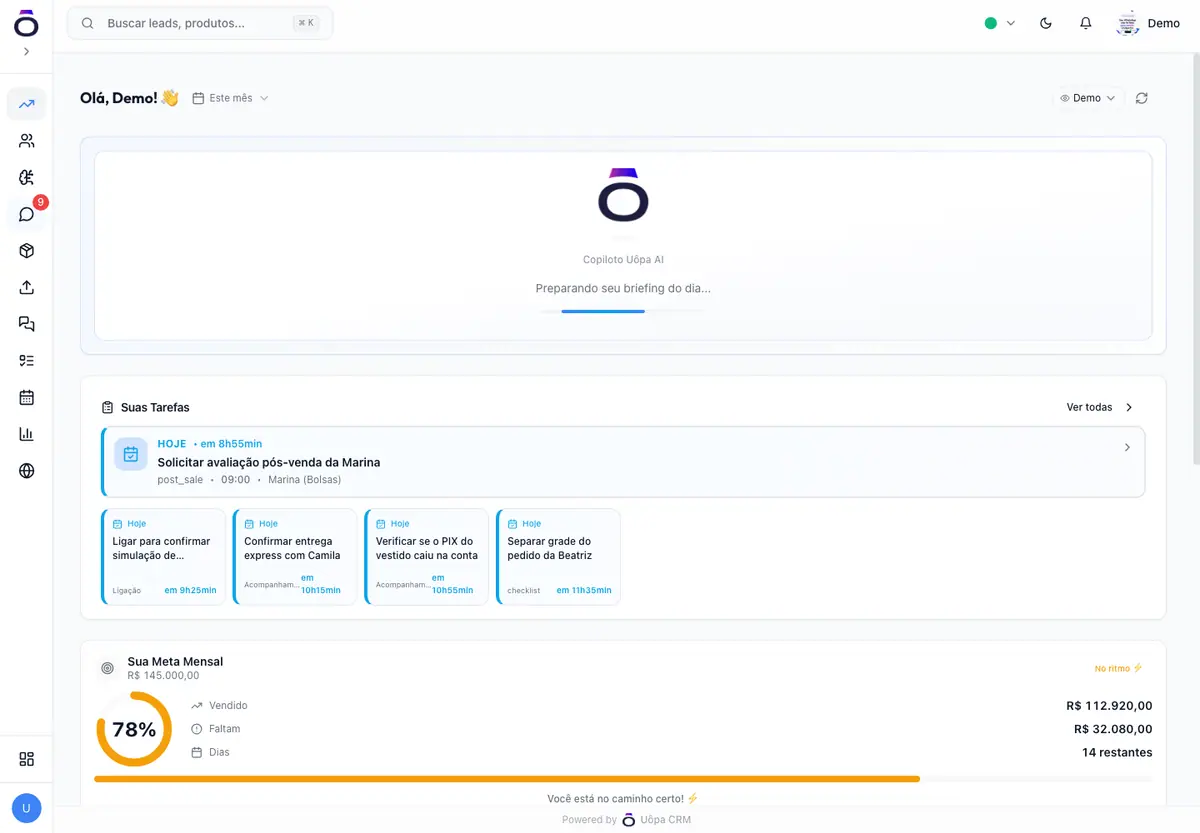Open the calendar icon in sidebar
Screen dimensions: 1200x833
(26, 397)
